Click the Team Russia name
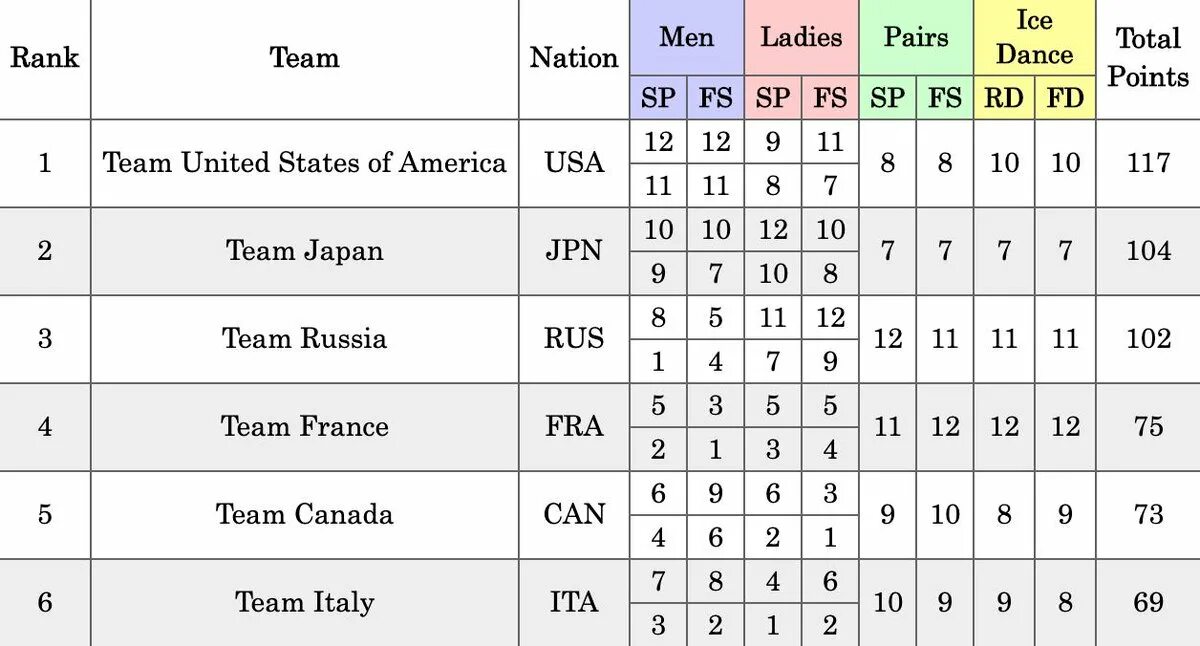 (x=305, y=338)
